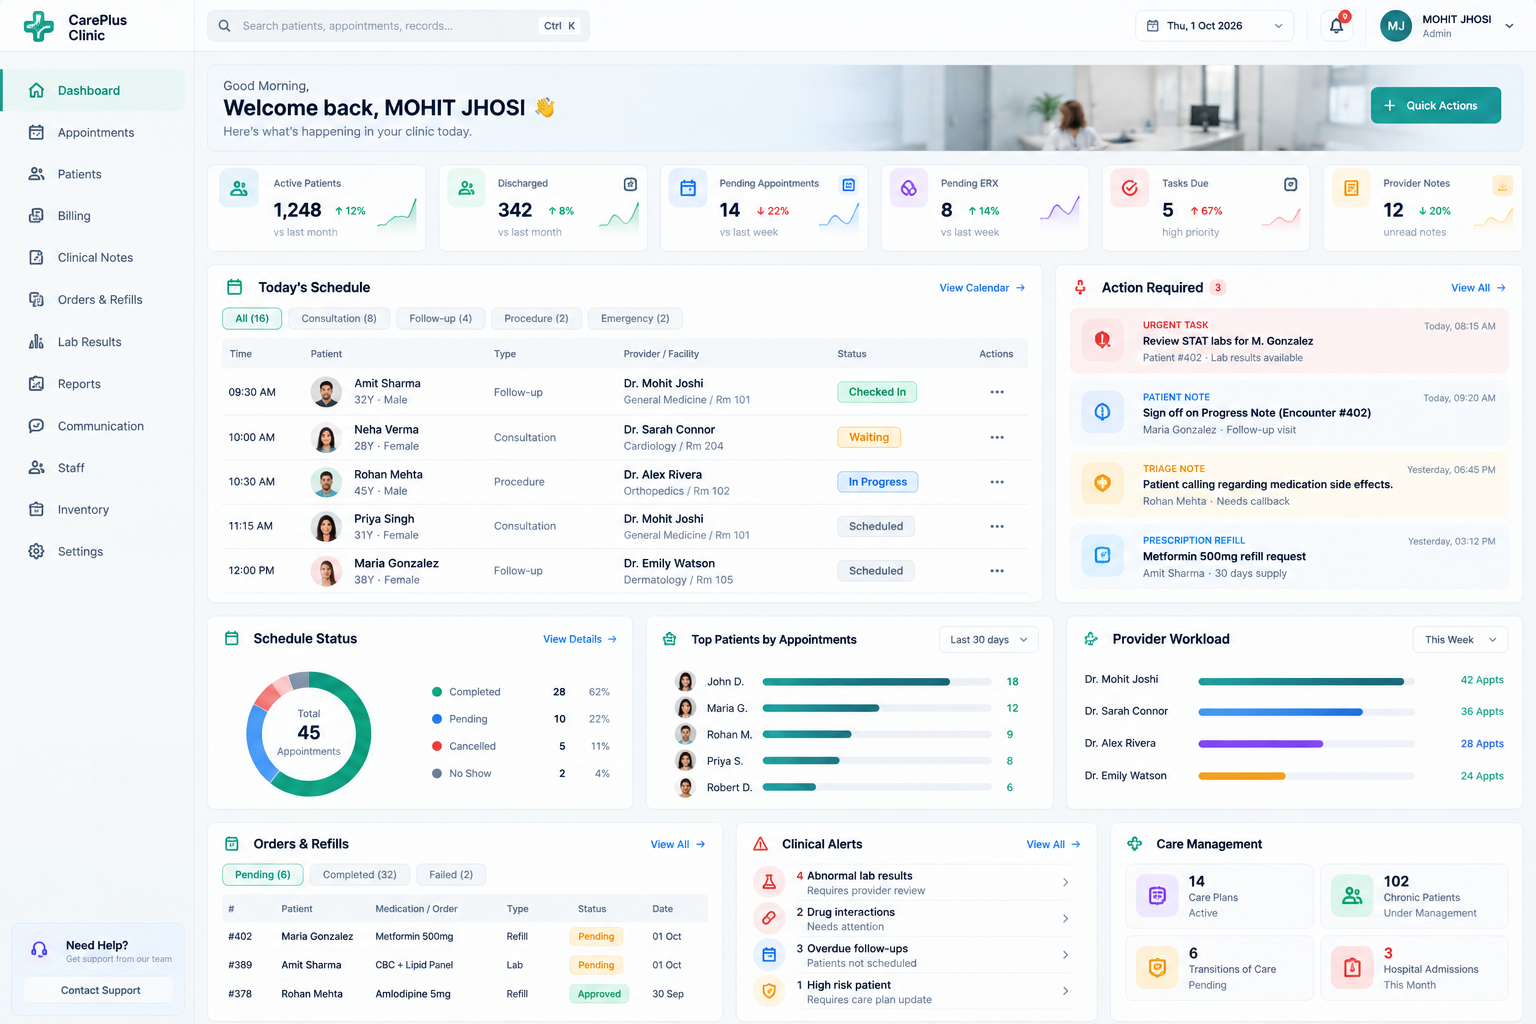Open the Appointments sidebar item
Viewport: 1536px width, 1024px height.
[x=94, y=132]
